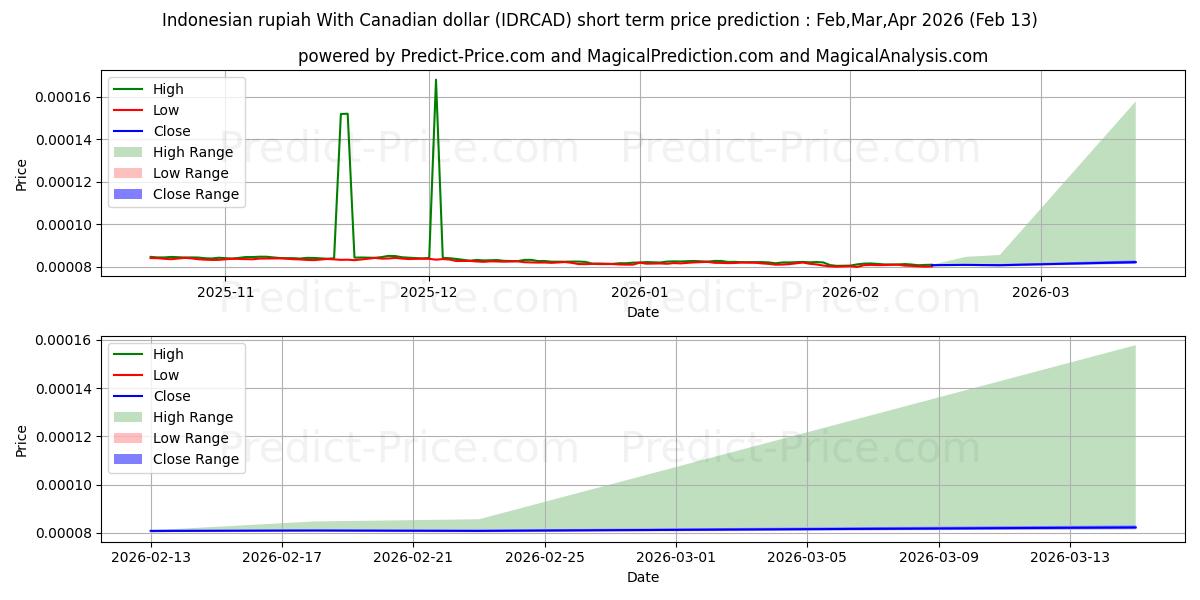The image size is (1200, 600).
Task: Click the High Range swatch in top legend
Action: point(128,152)
